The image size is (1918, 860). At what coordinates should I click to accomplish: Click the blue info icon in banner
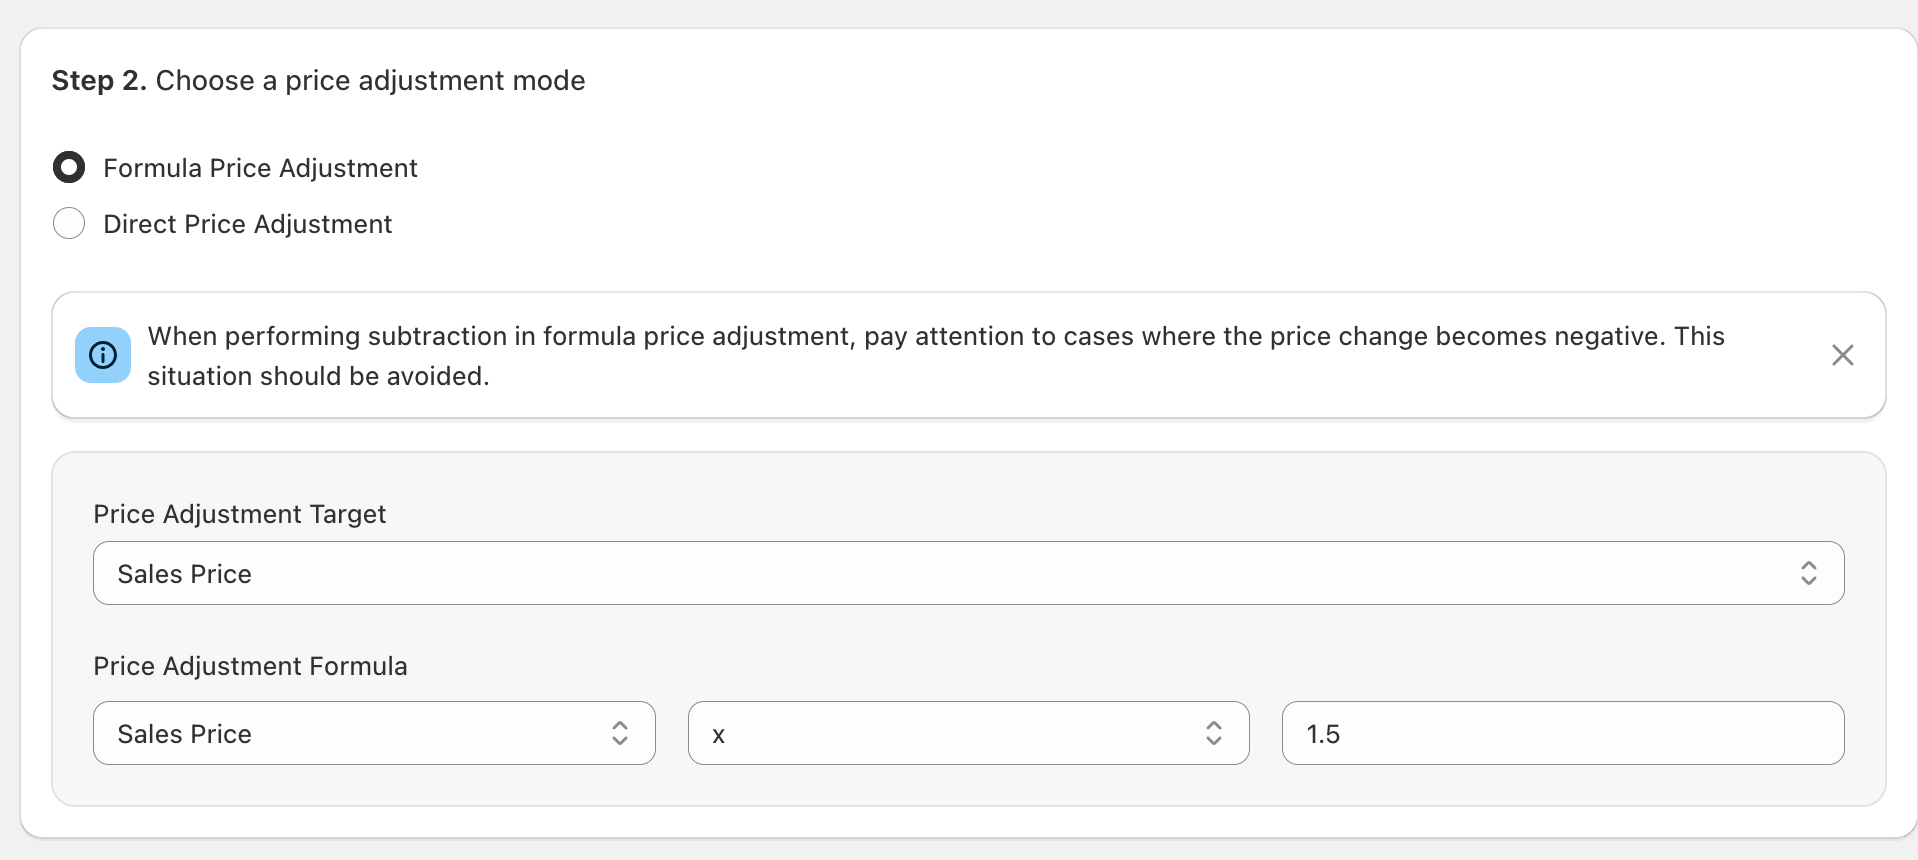[103, 355]
